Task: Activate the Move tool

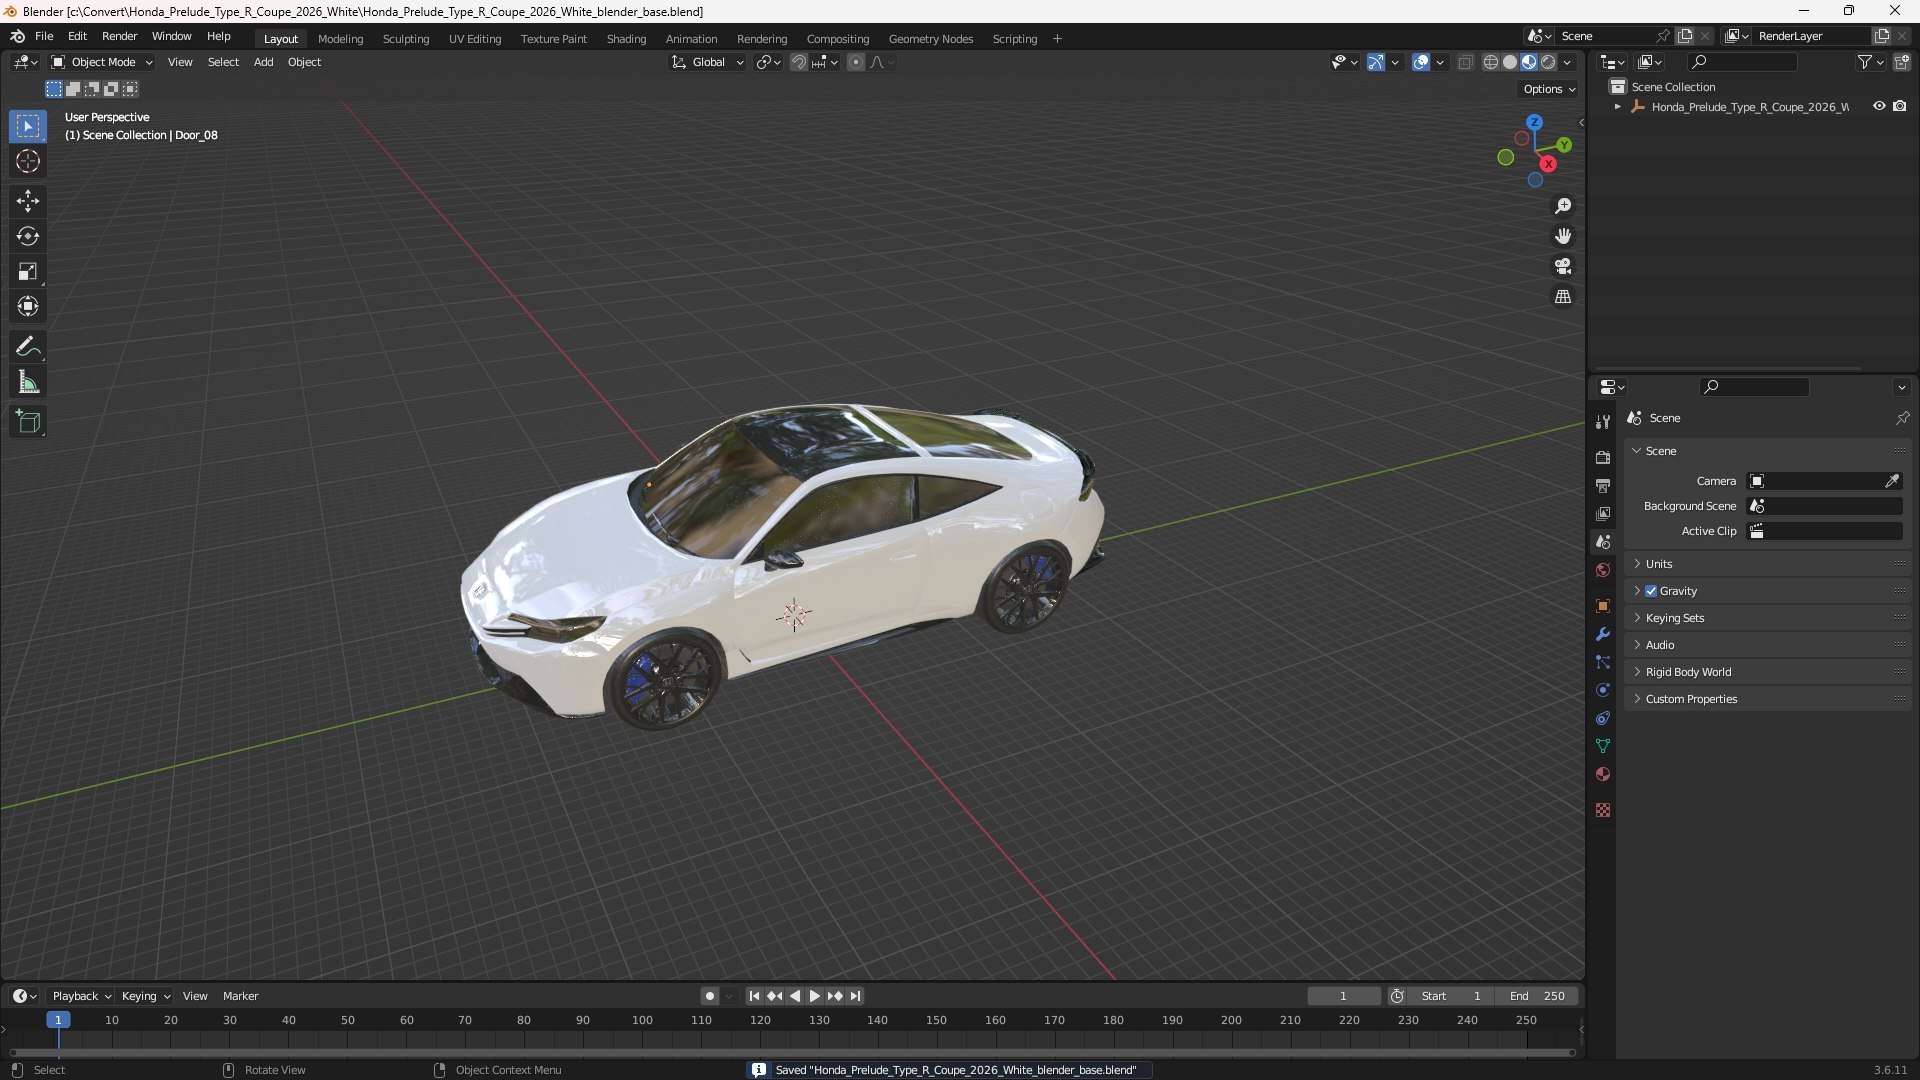Action: 28,201
